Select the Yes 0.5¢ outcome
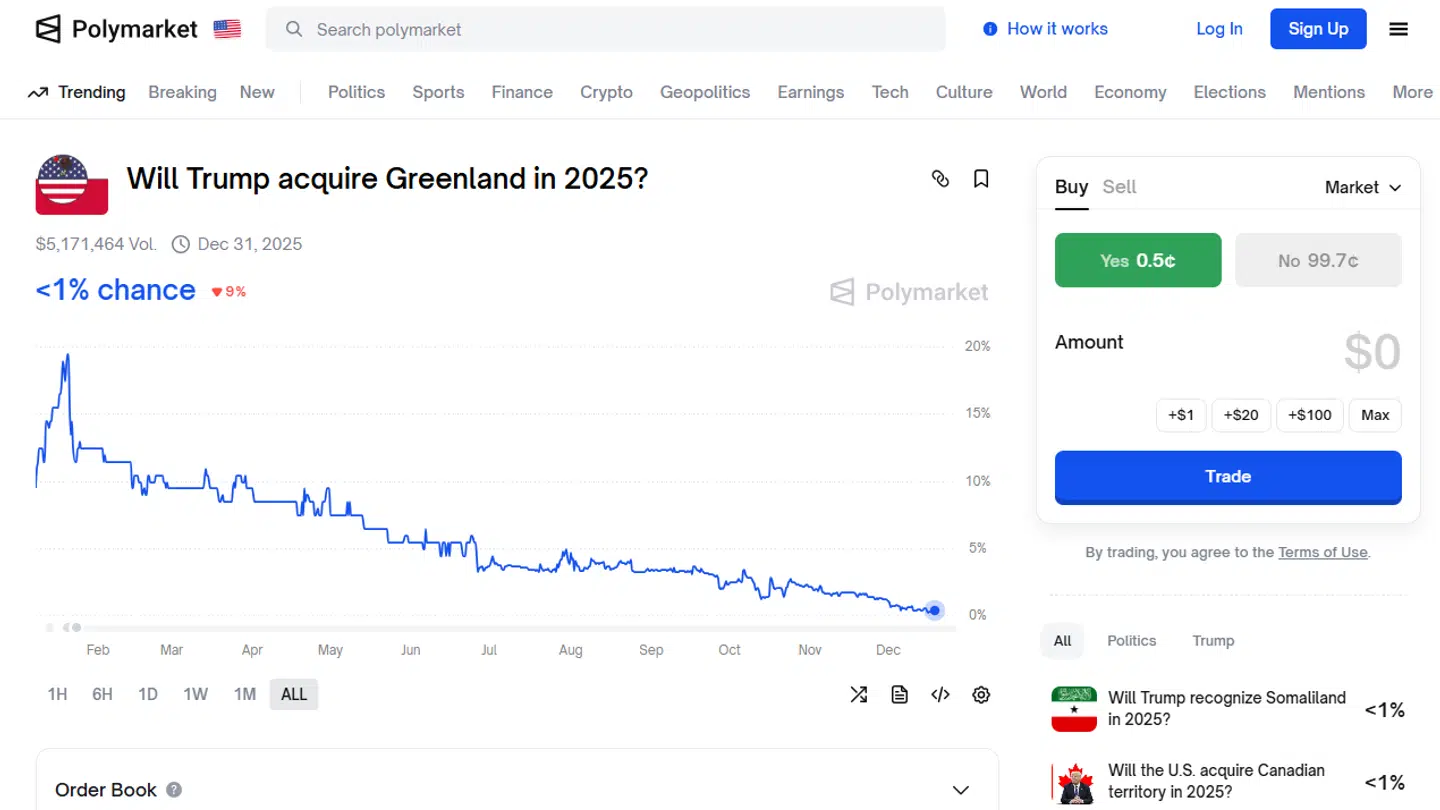1440x810 pixels. pos(1137,260)
